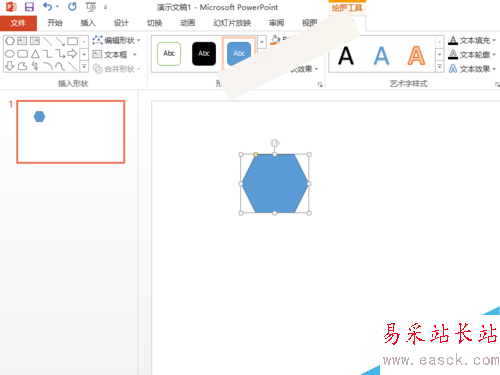Screen dimensions: 500x375
Task: Expand the WordArt styles gallery More button
Action: tap(440, 67)
